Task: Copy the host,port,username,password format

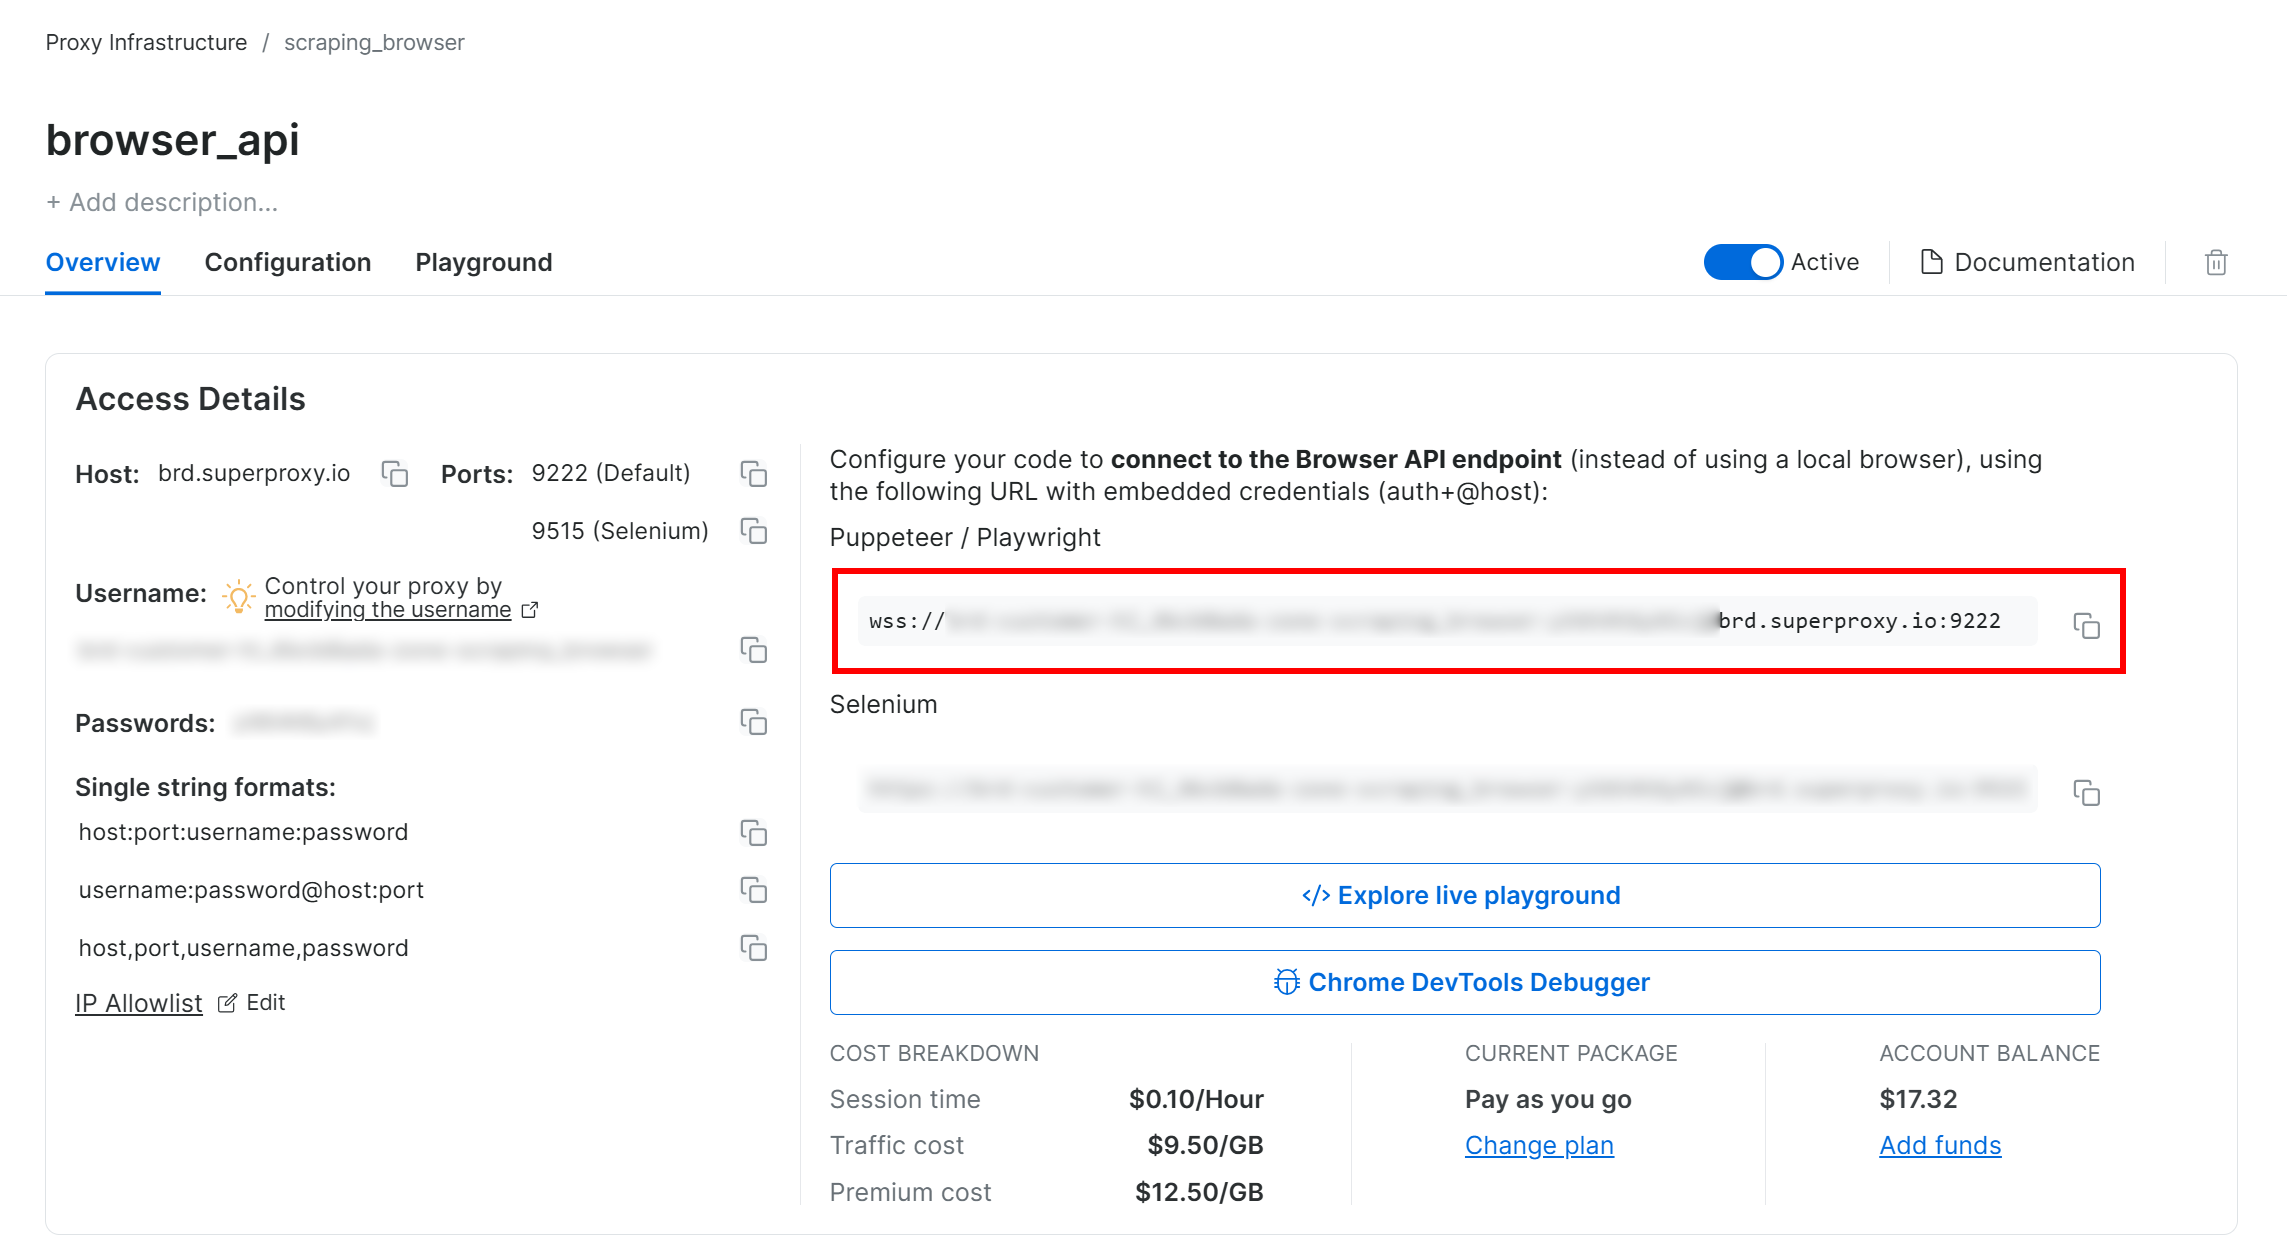Action: (x=753, y=946)
